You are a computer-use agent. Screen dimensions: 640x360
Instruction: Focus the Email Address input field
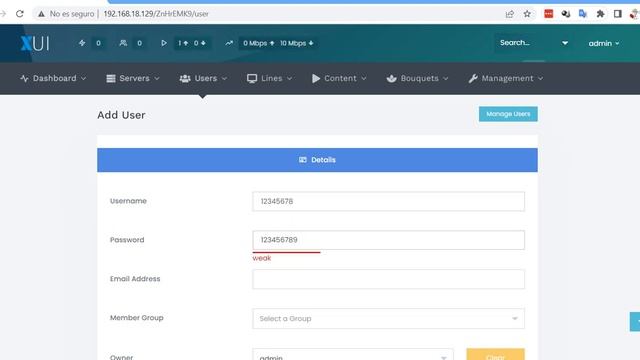pos(388,279)
